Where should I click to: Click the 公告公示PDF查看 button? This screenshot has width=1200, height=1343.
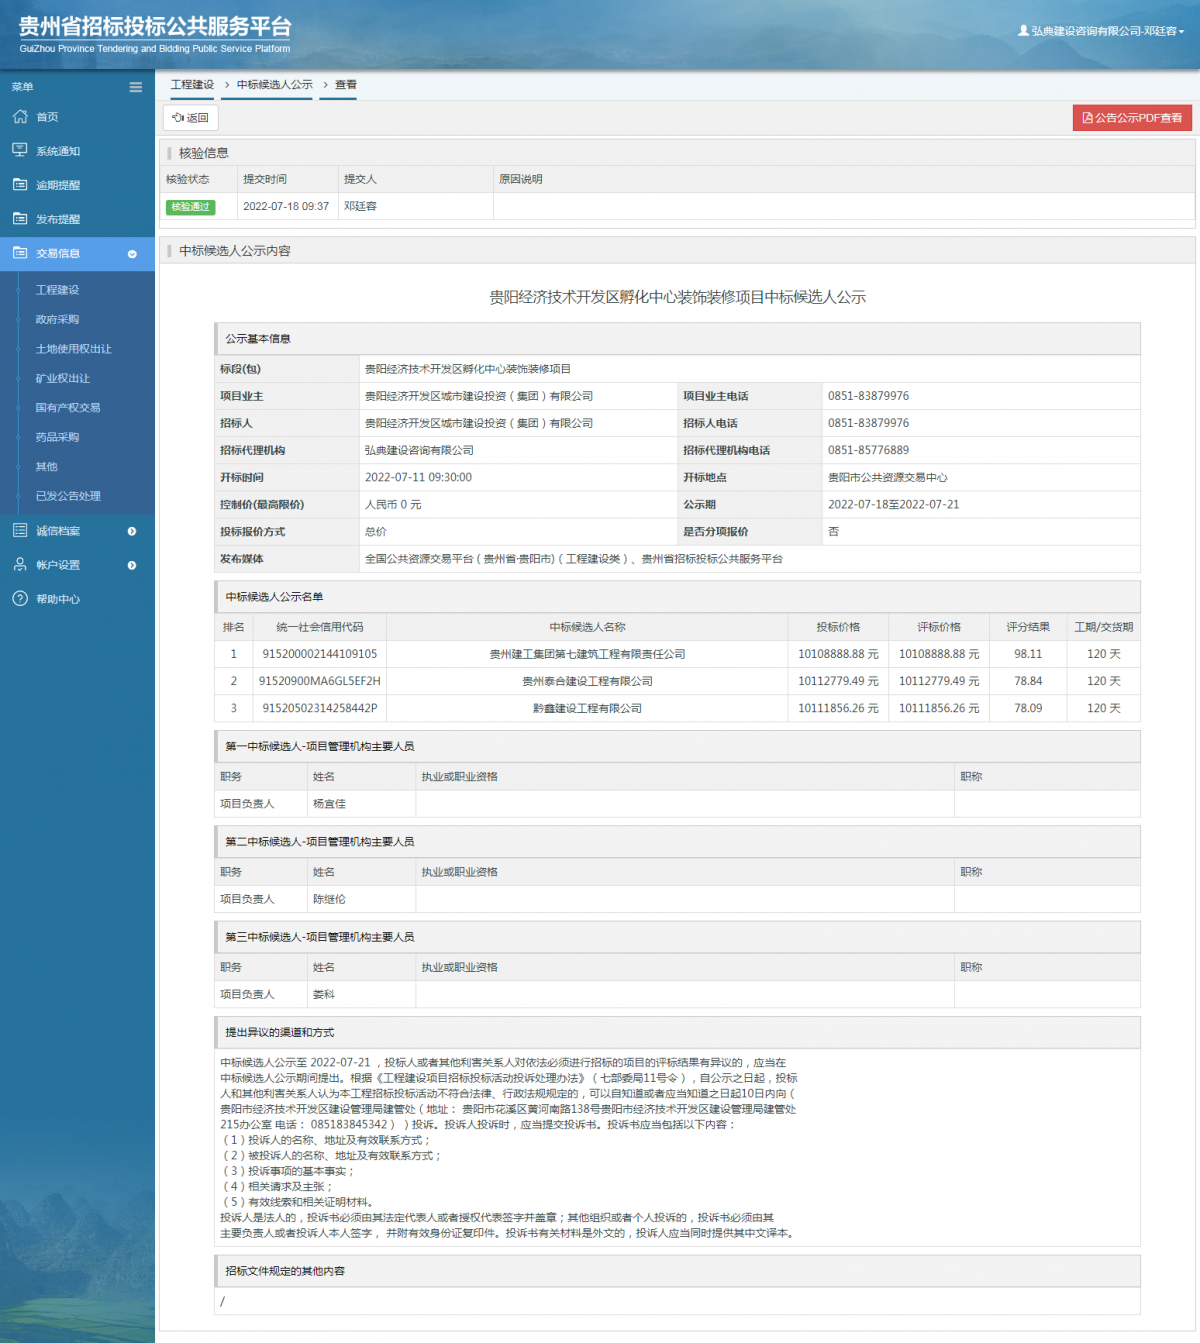pos(1132,118)
